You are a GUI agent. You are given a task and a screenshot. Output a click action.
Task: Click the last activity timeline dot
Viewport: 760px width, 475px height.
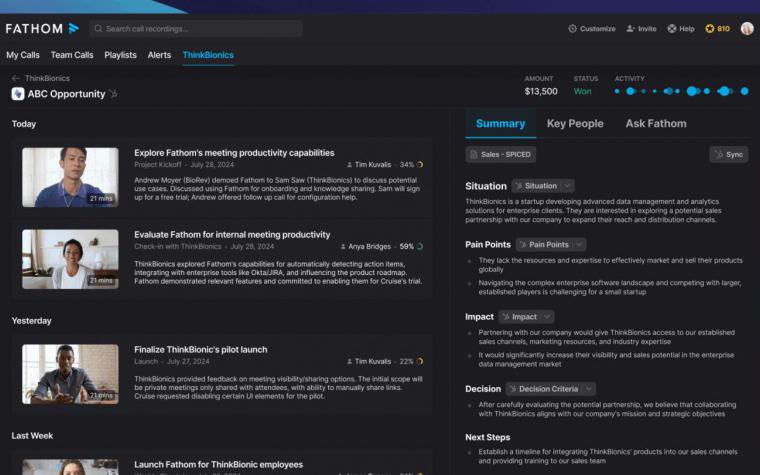pos(744,91)
